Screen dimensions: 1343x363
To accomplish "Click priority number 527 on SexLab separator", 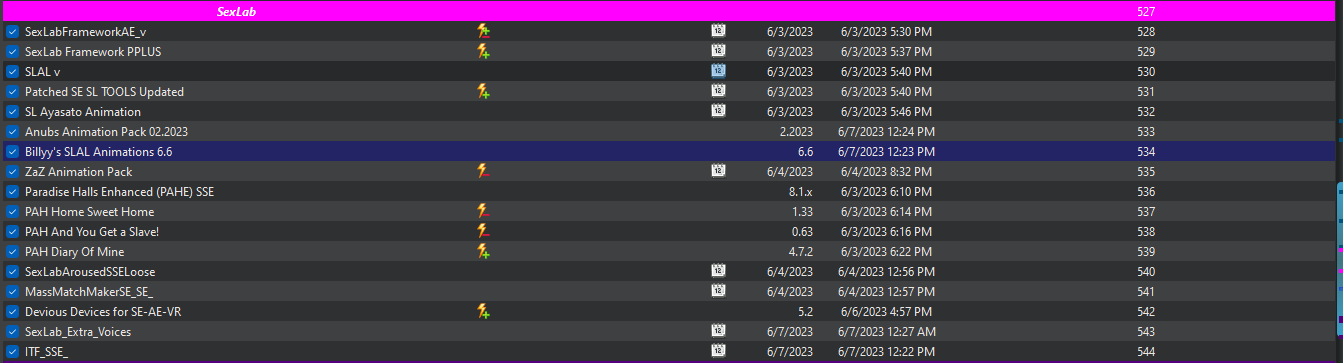I will [1146, 12].
